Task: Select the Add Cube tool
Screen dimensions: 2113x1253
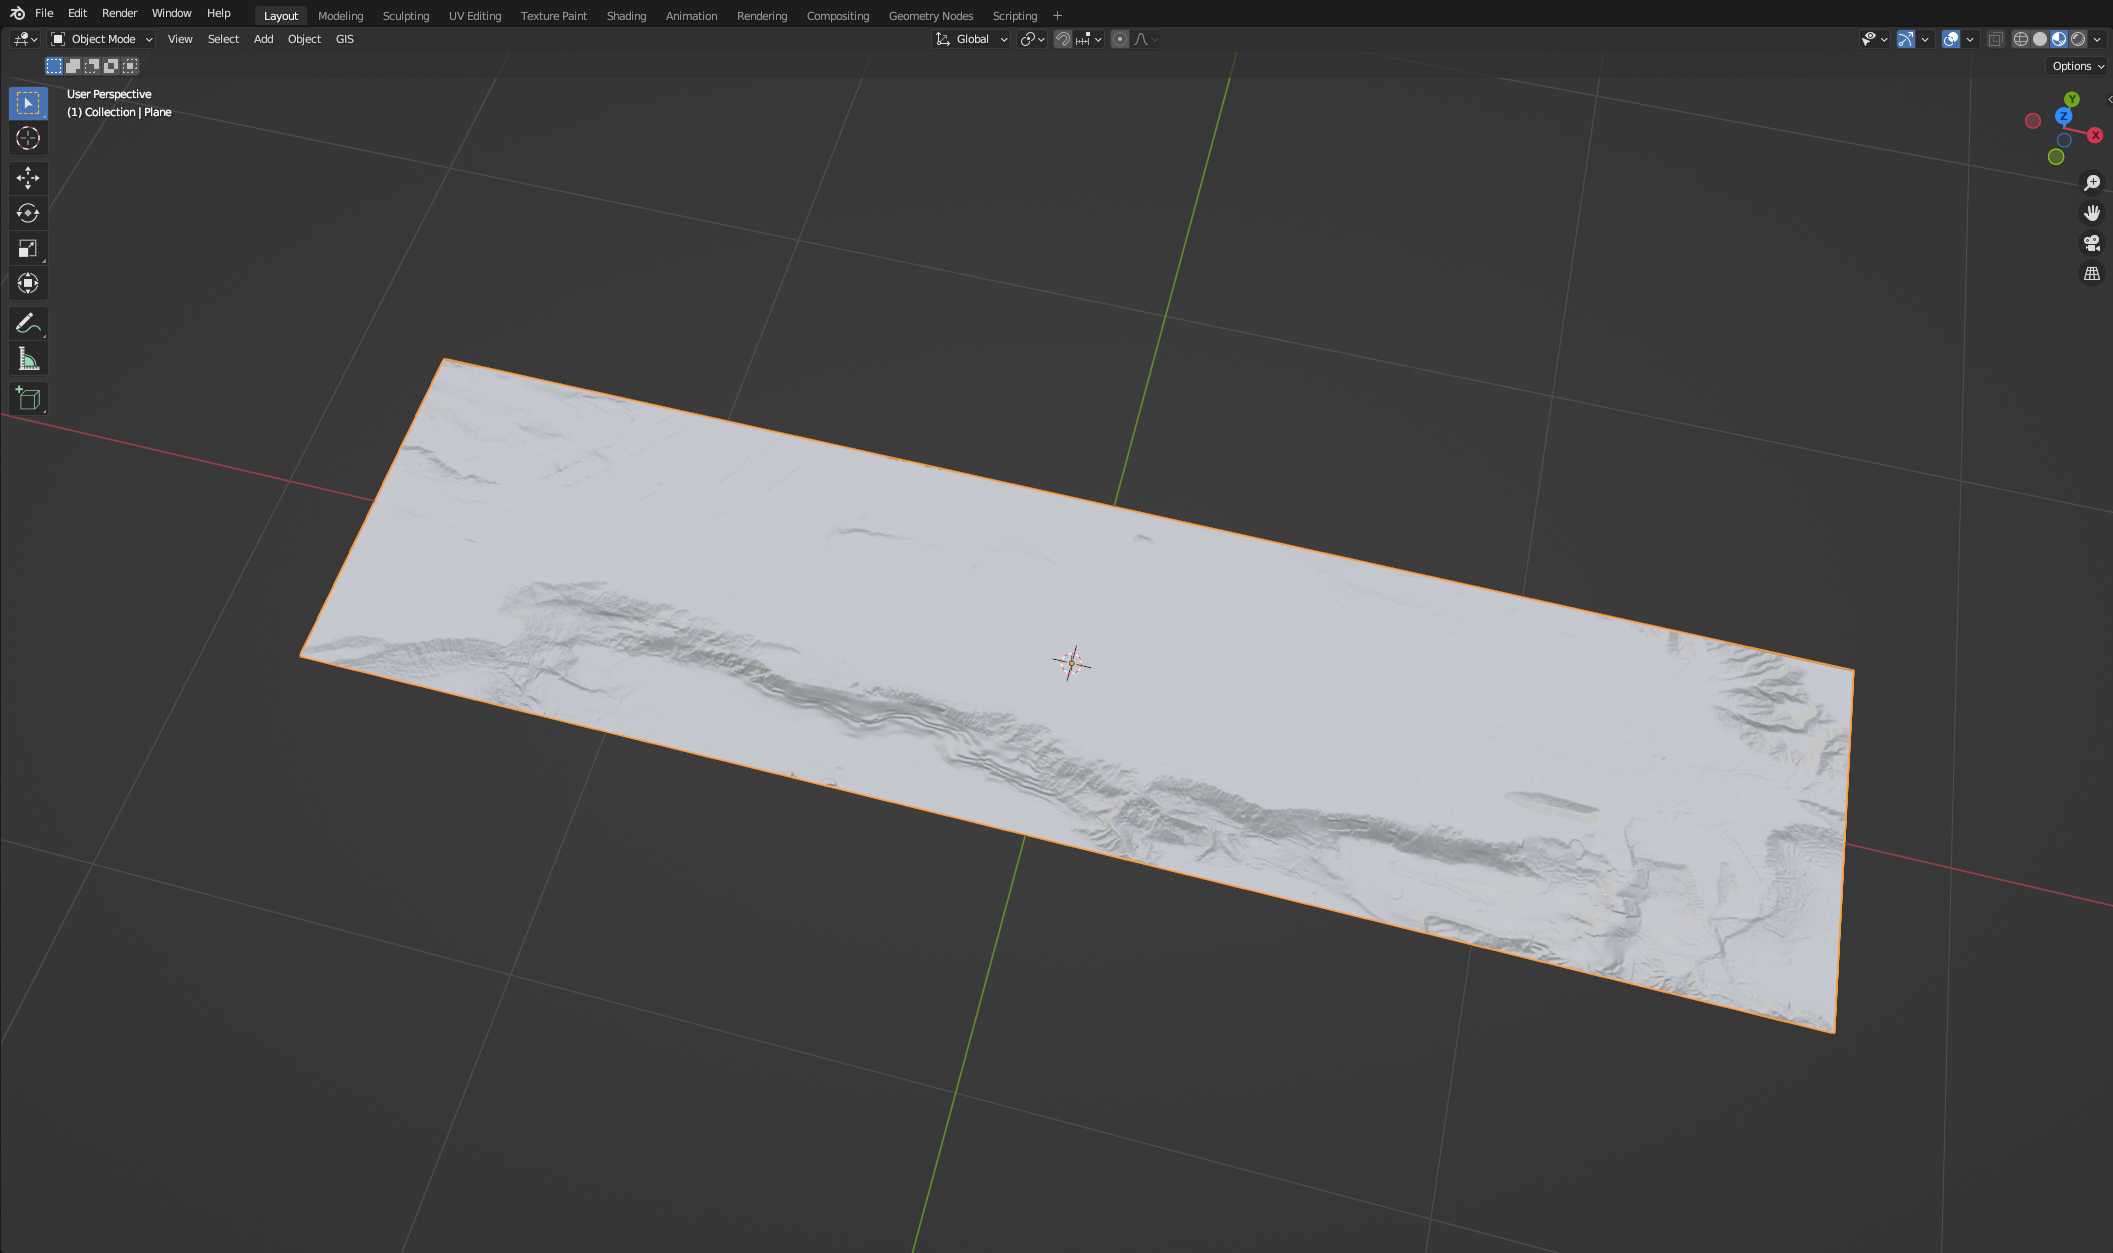Action: [x=28, y=398]
